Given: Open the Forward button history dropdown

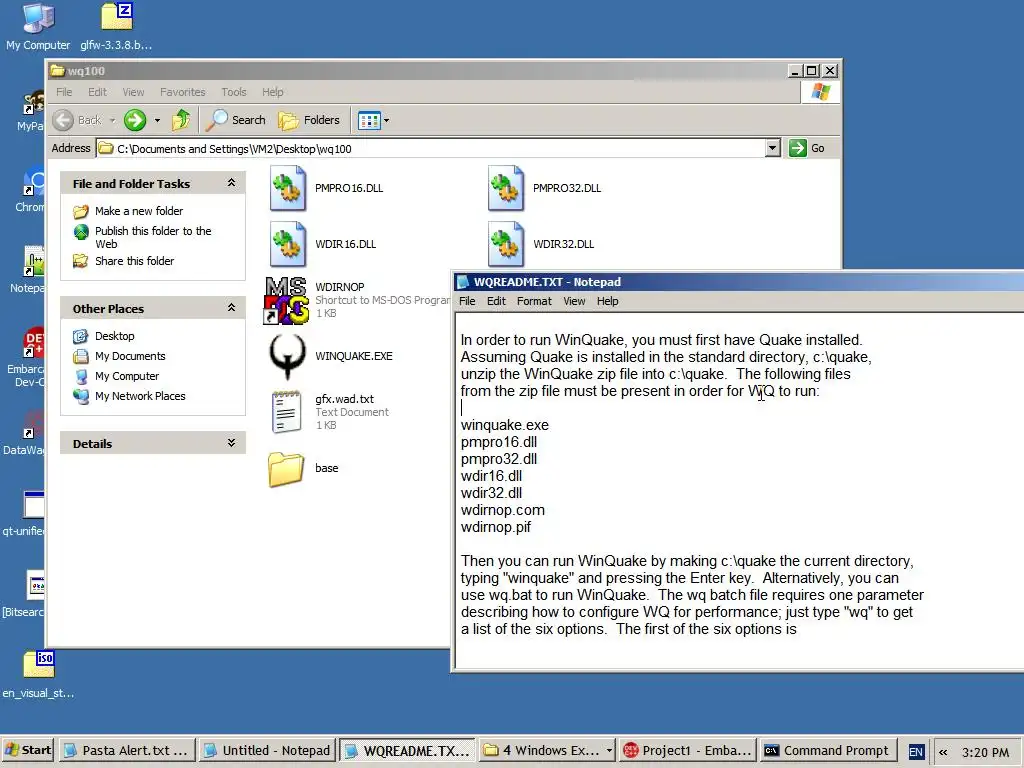Looking at the screenshot, I should point(157,120).
